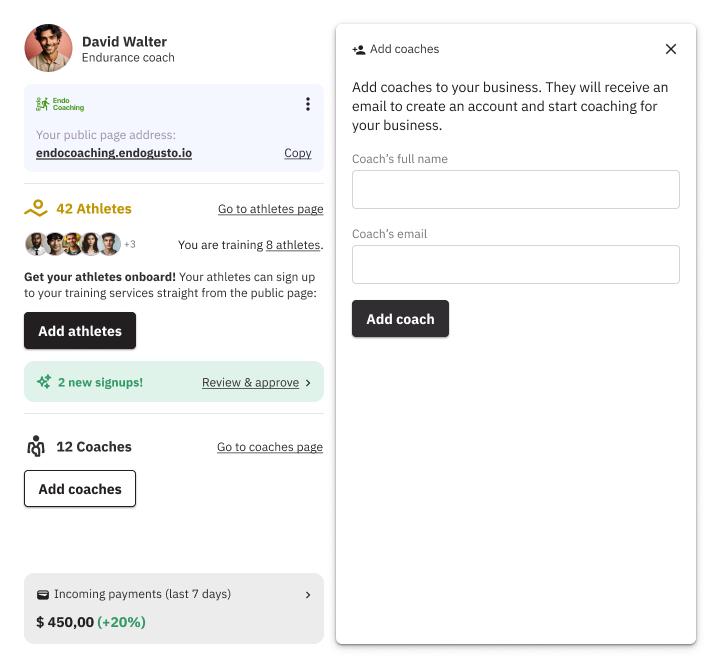Click the incoming payments card icon

point(43,594)
